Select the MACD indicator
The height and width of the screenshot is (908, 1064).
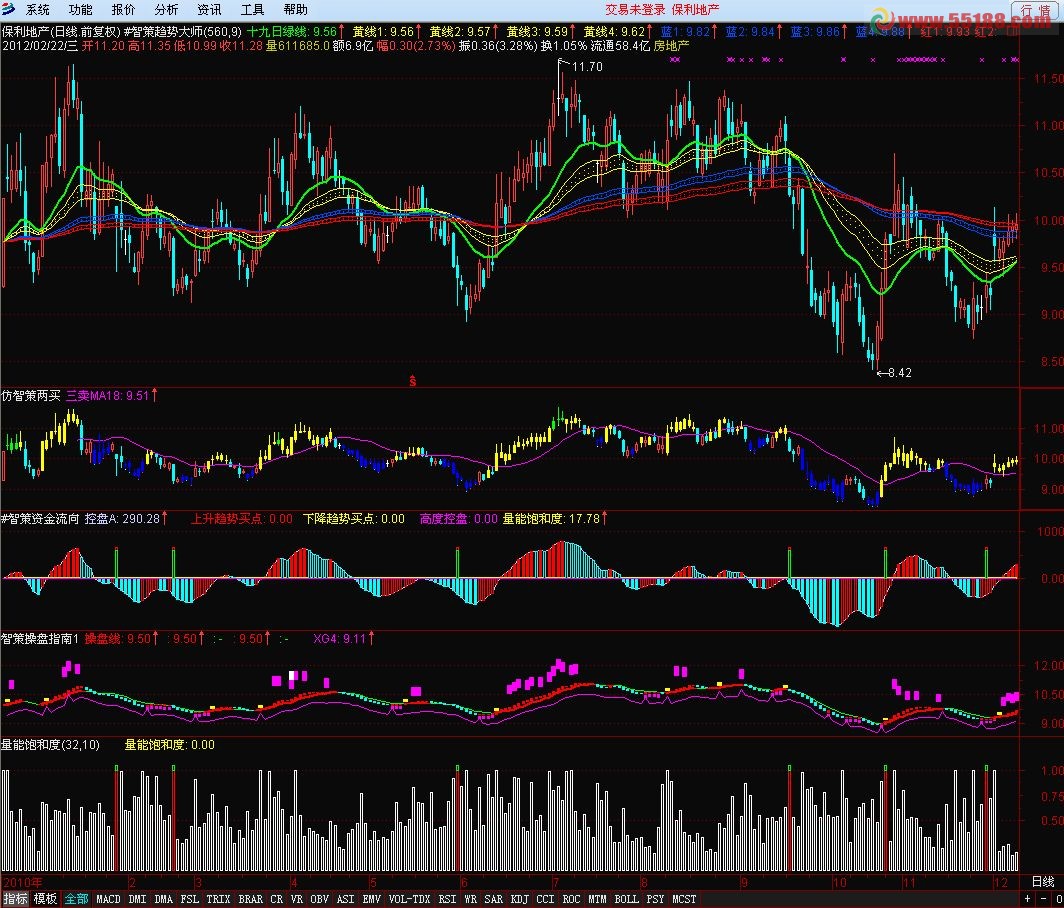(x=108, y=898)
